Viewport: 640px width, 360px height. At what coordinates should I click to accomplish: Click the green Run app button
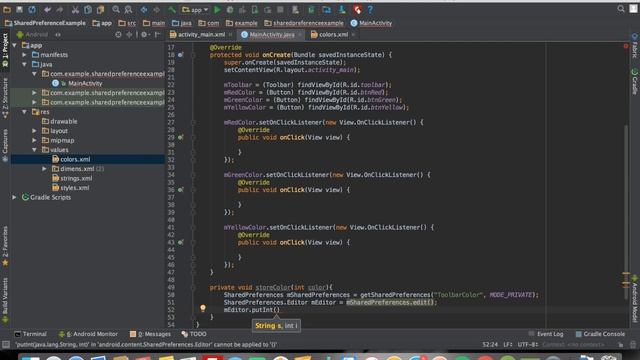(218, 9)
